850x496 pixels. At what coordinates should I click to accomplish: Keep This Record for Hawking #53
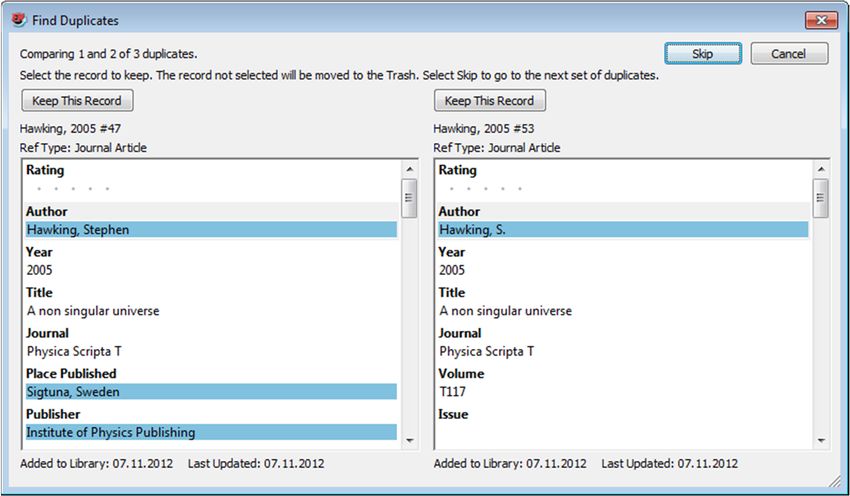[x=490, y=101]
